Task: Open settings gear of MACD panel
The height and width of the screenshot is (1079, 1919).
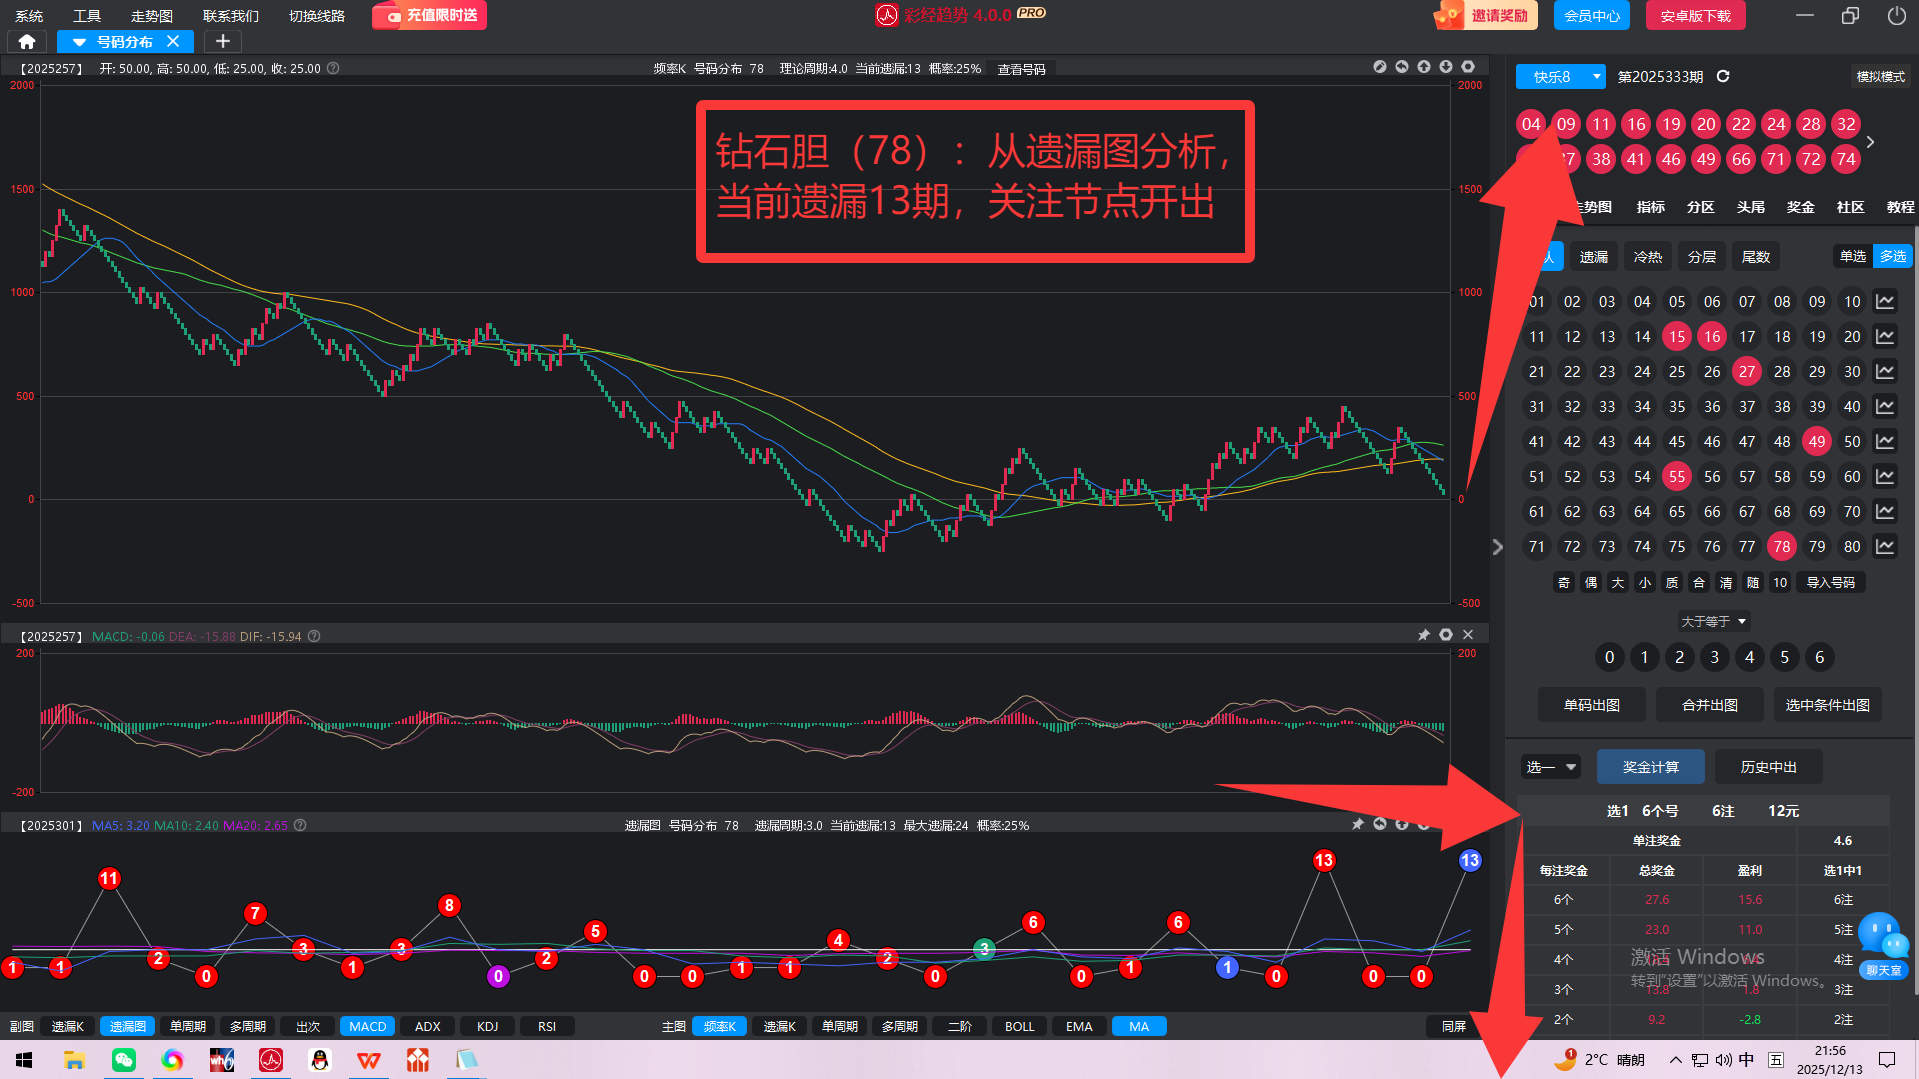Action: [1446, 635]
